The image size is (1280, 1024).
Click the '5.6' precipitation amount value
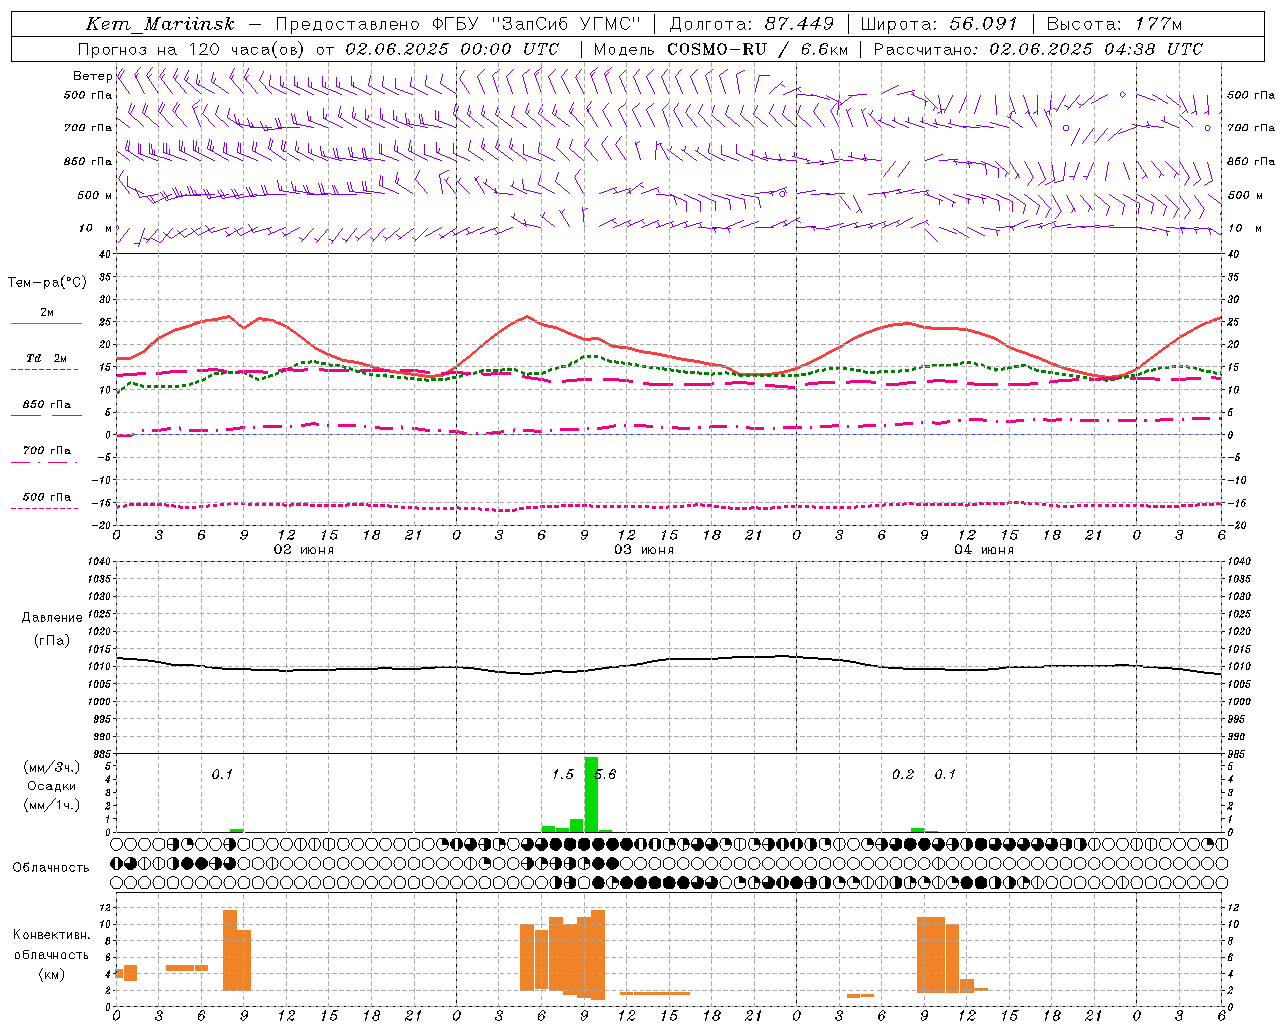(606, 775)
